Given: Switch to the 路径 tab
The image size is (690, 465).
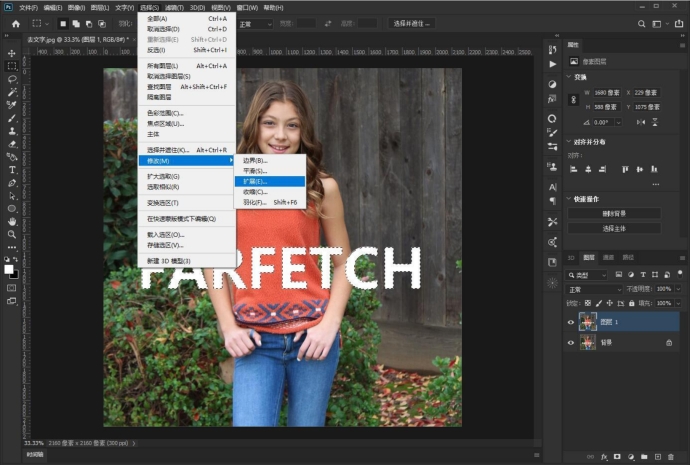Looking at the screenshot, I should pos(628,257).
